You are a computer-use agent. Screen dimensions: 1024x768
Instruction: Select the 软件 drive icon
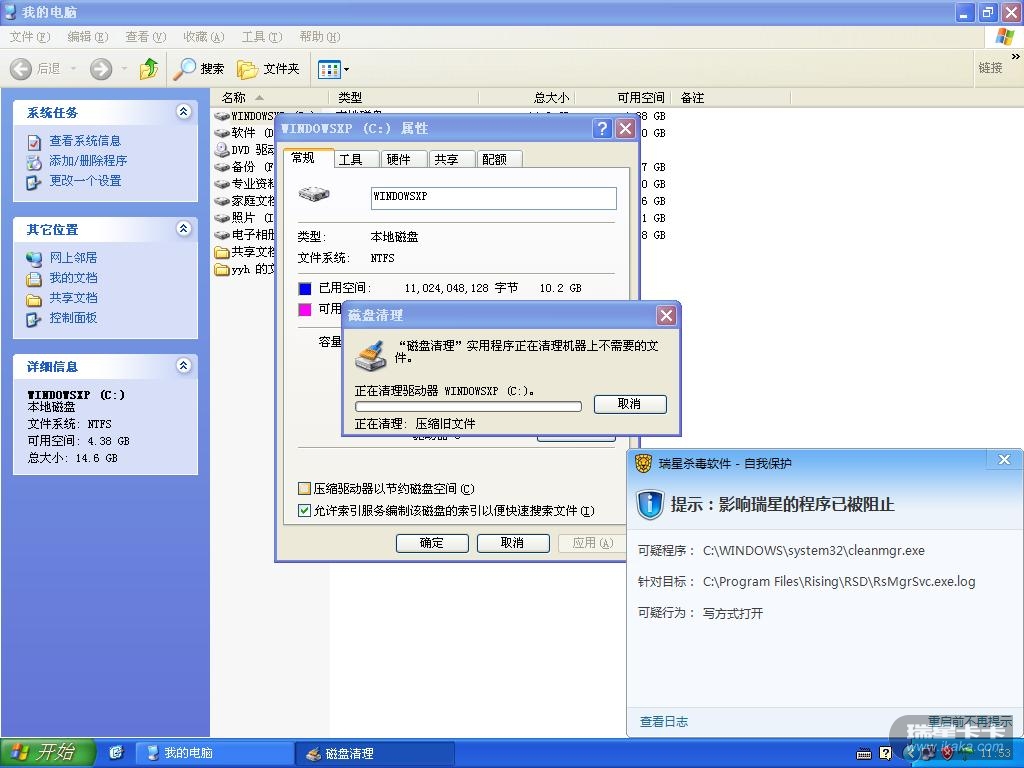(222, 133)
